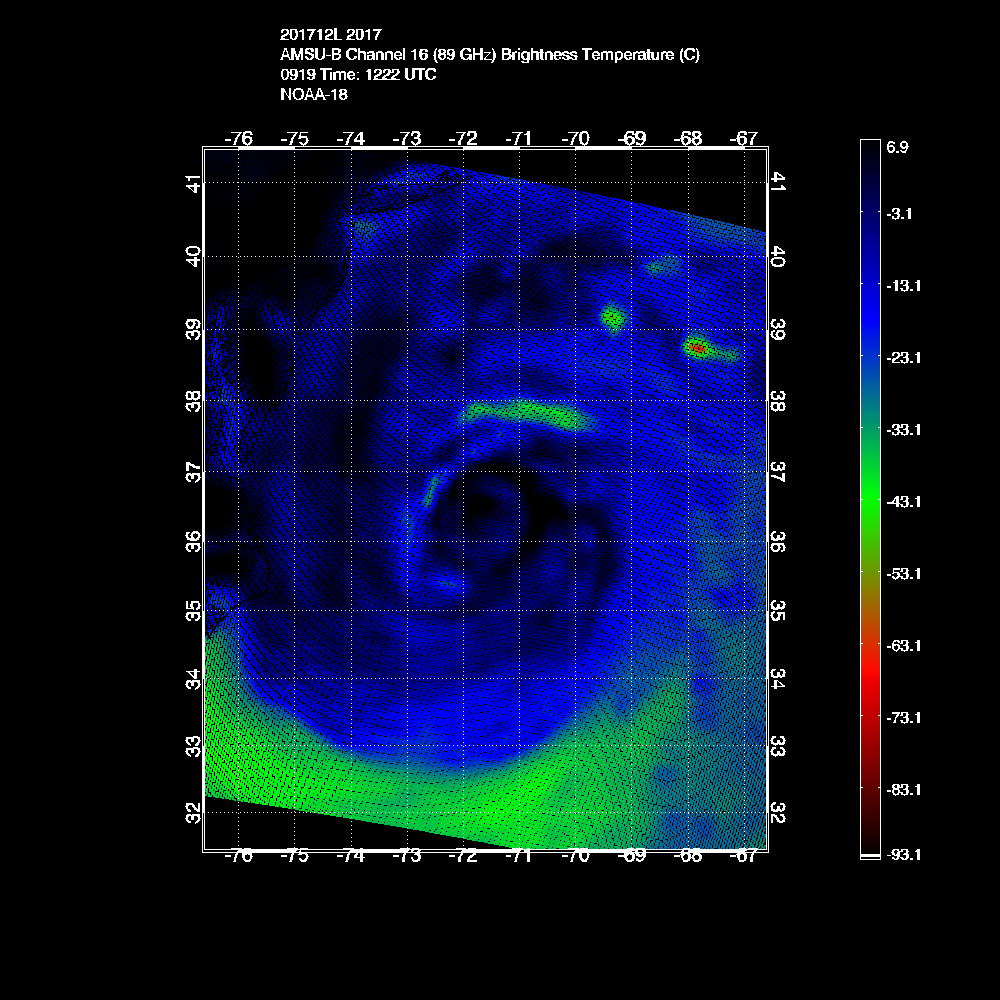Click the "AMSU-B Channel 16 (89 GHz) Brightness Temperature (C)" title

[x=490, y=55]
